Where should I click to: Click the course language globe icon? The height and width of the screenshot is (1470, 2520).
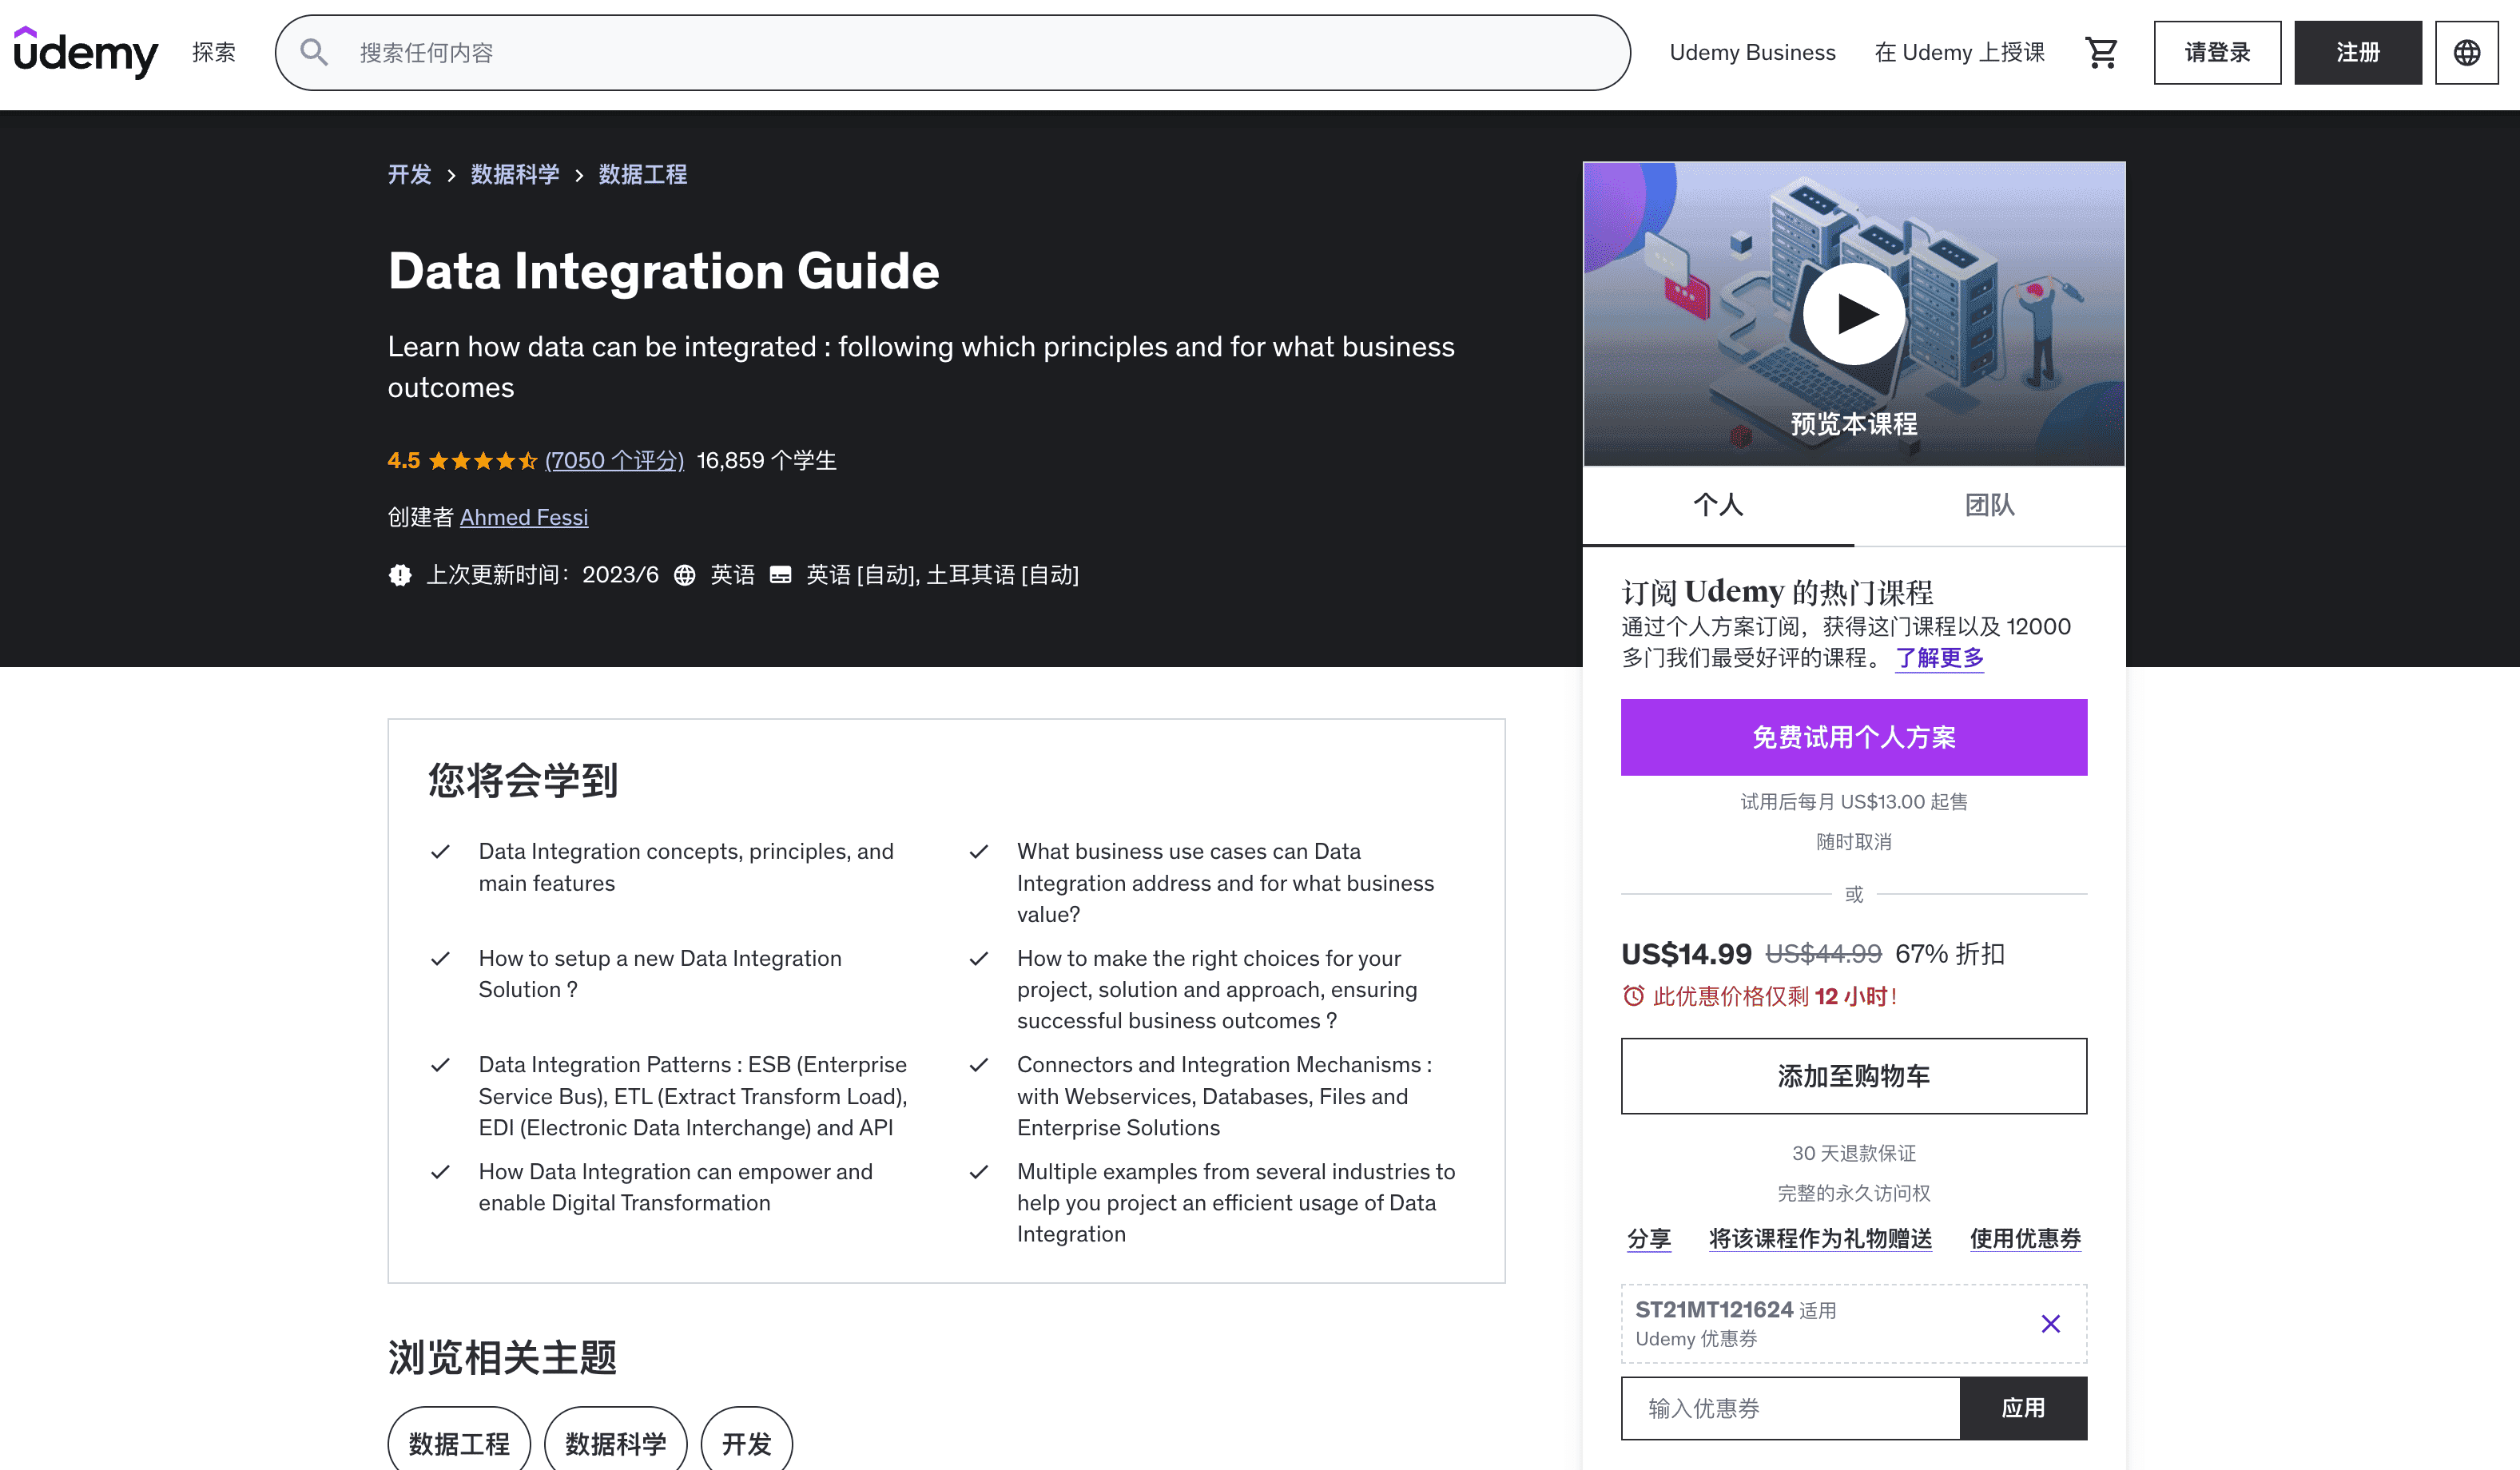click(684, 575)
